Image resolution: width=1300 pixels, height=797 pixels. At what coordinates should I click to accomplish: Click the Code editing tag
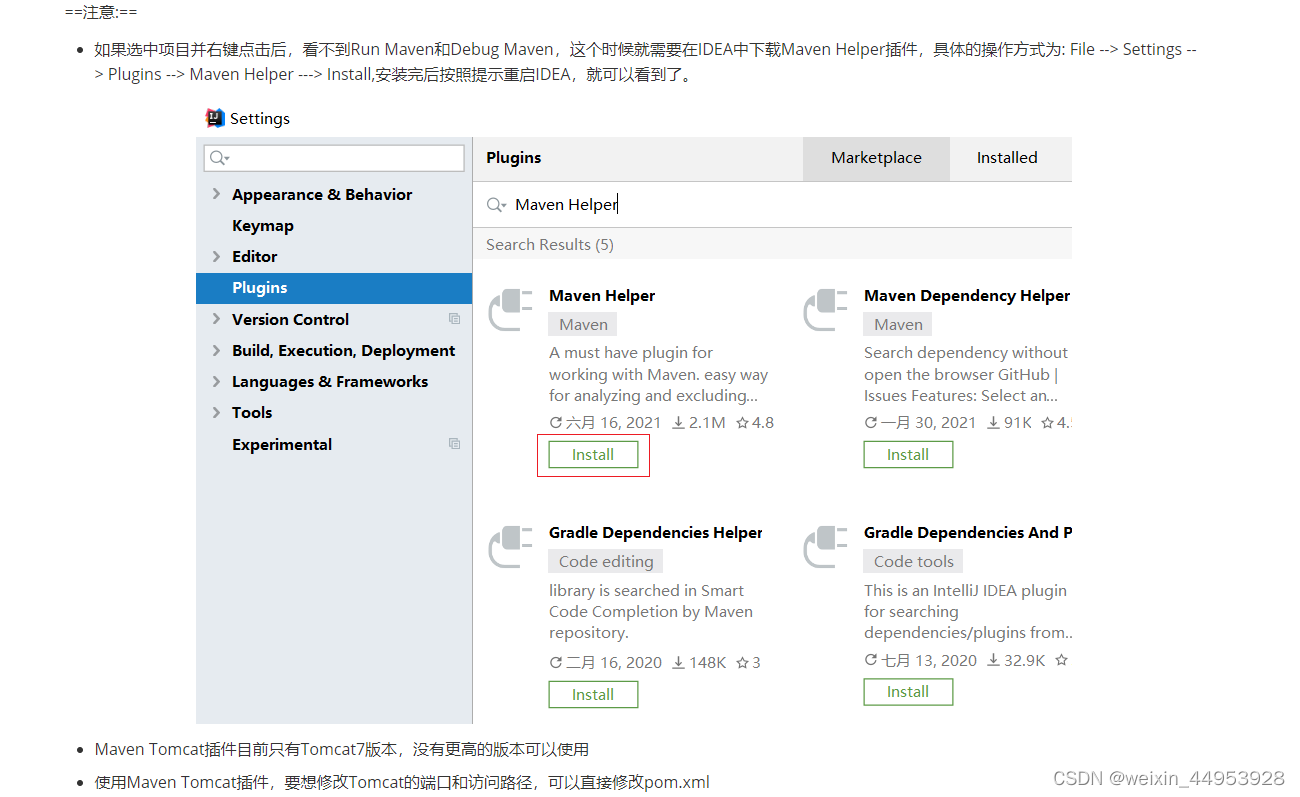click(606, 562)
